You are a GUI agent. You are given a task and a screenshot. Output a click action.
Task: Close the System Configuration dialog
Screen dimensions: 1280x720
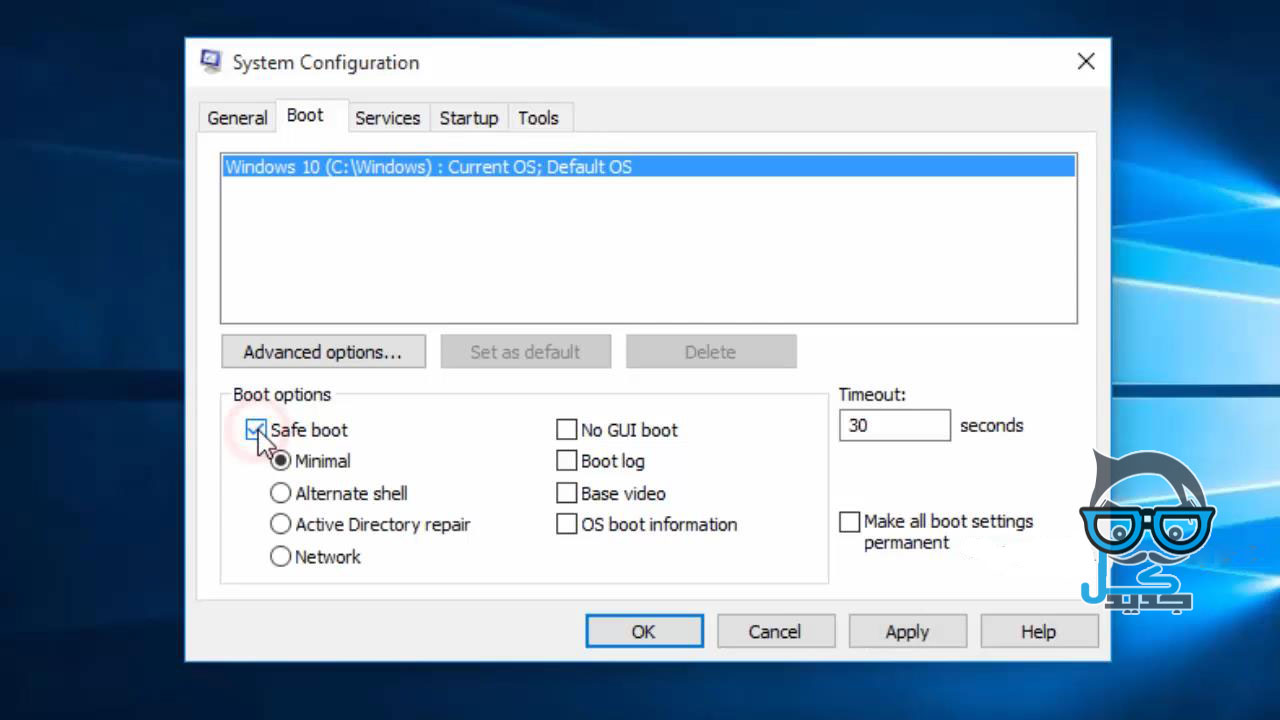[1086, 62]
